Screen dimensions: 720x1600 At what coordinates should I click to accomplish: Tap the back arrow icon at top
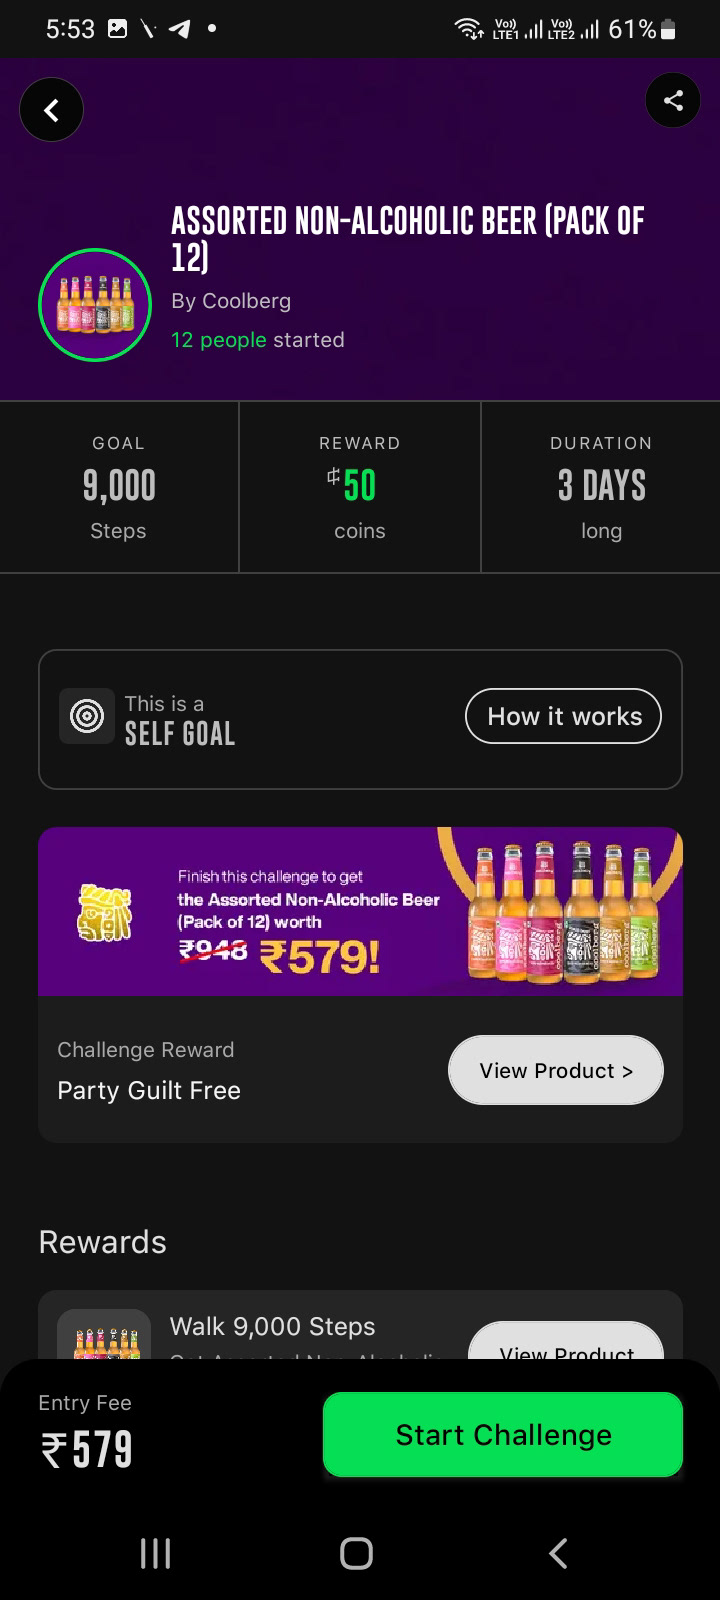click(x=51, y=109)
